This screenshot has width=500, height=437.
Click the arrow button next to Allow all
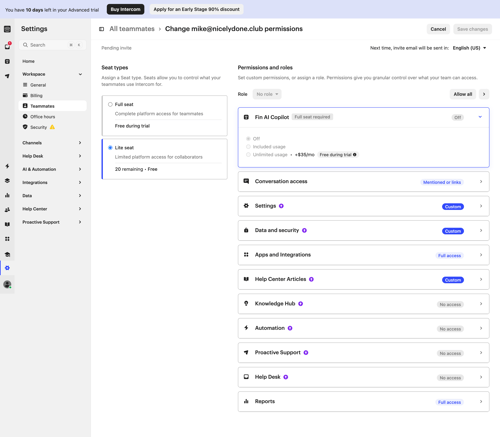click(484, 94)
